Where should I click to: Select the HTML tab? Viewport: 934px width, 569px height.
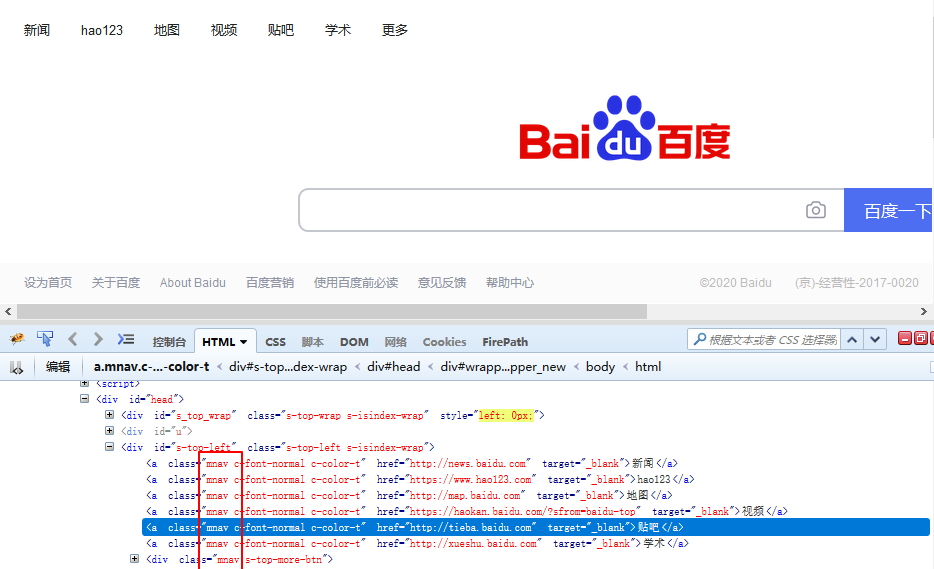pyautogui.click(x=218, y=342)
